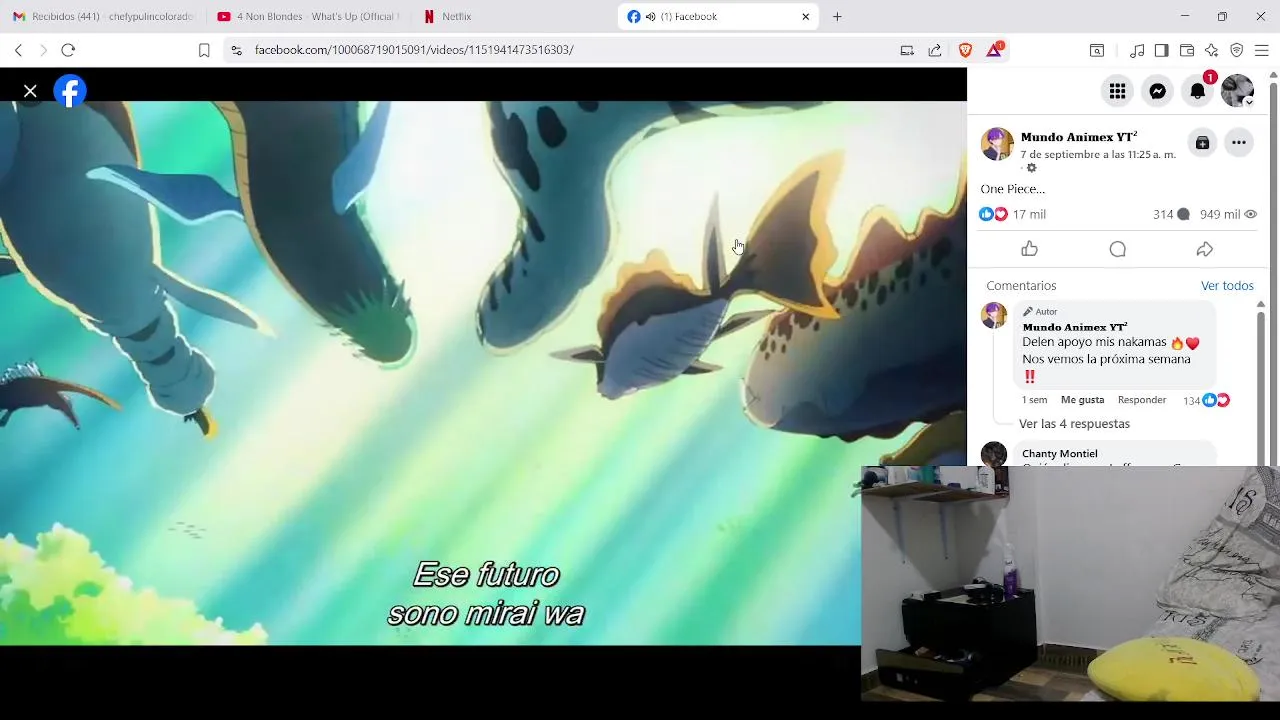The width and height of the screenshot is (1280, 720).
Task: Click the post caption 'One Piece...'
Action: 1012,189
